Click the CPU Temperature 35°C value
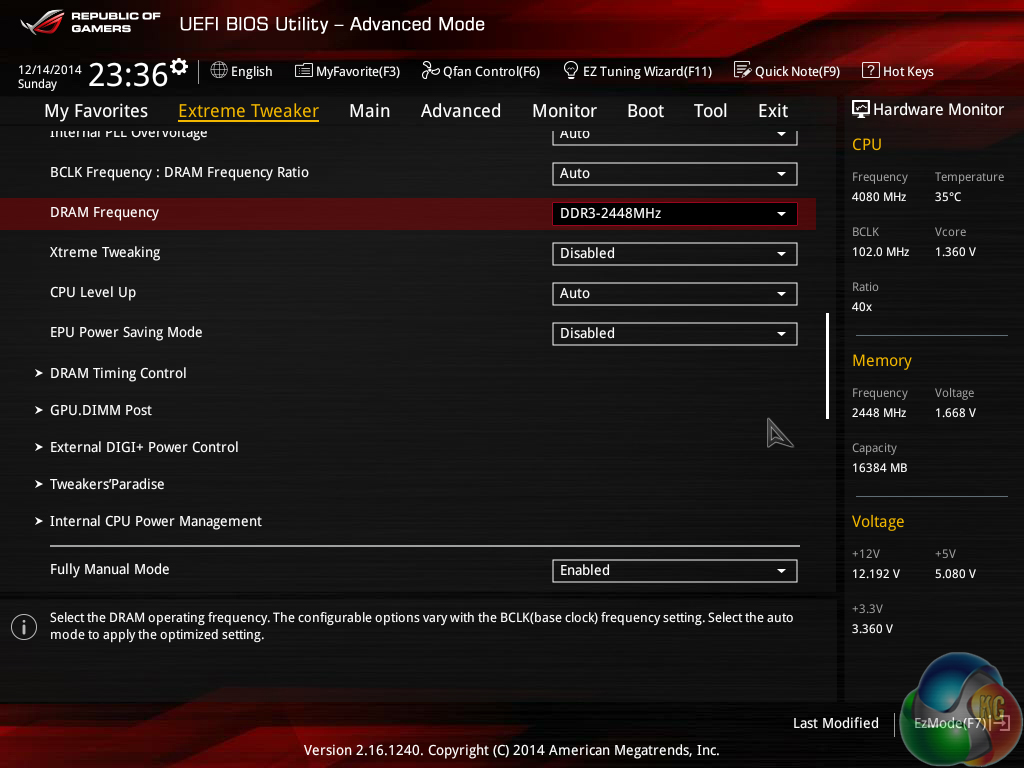The image size is (1024, 768). coord(948,197)
